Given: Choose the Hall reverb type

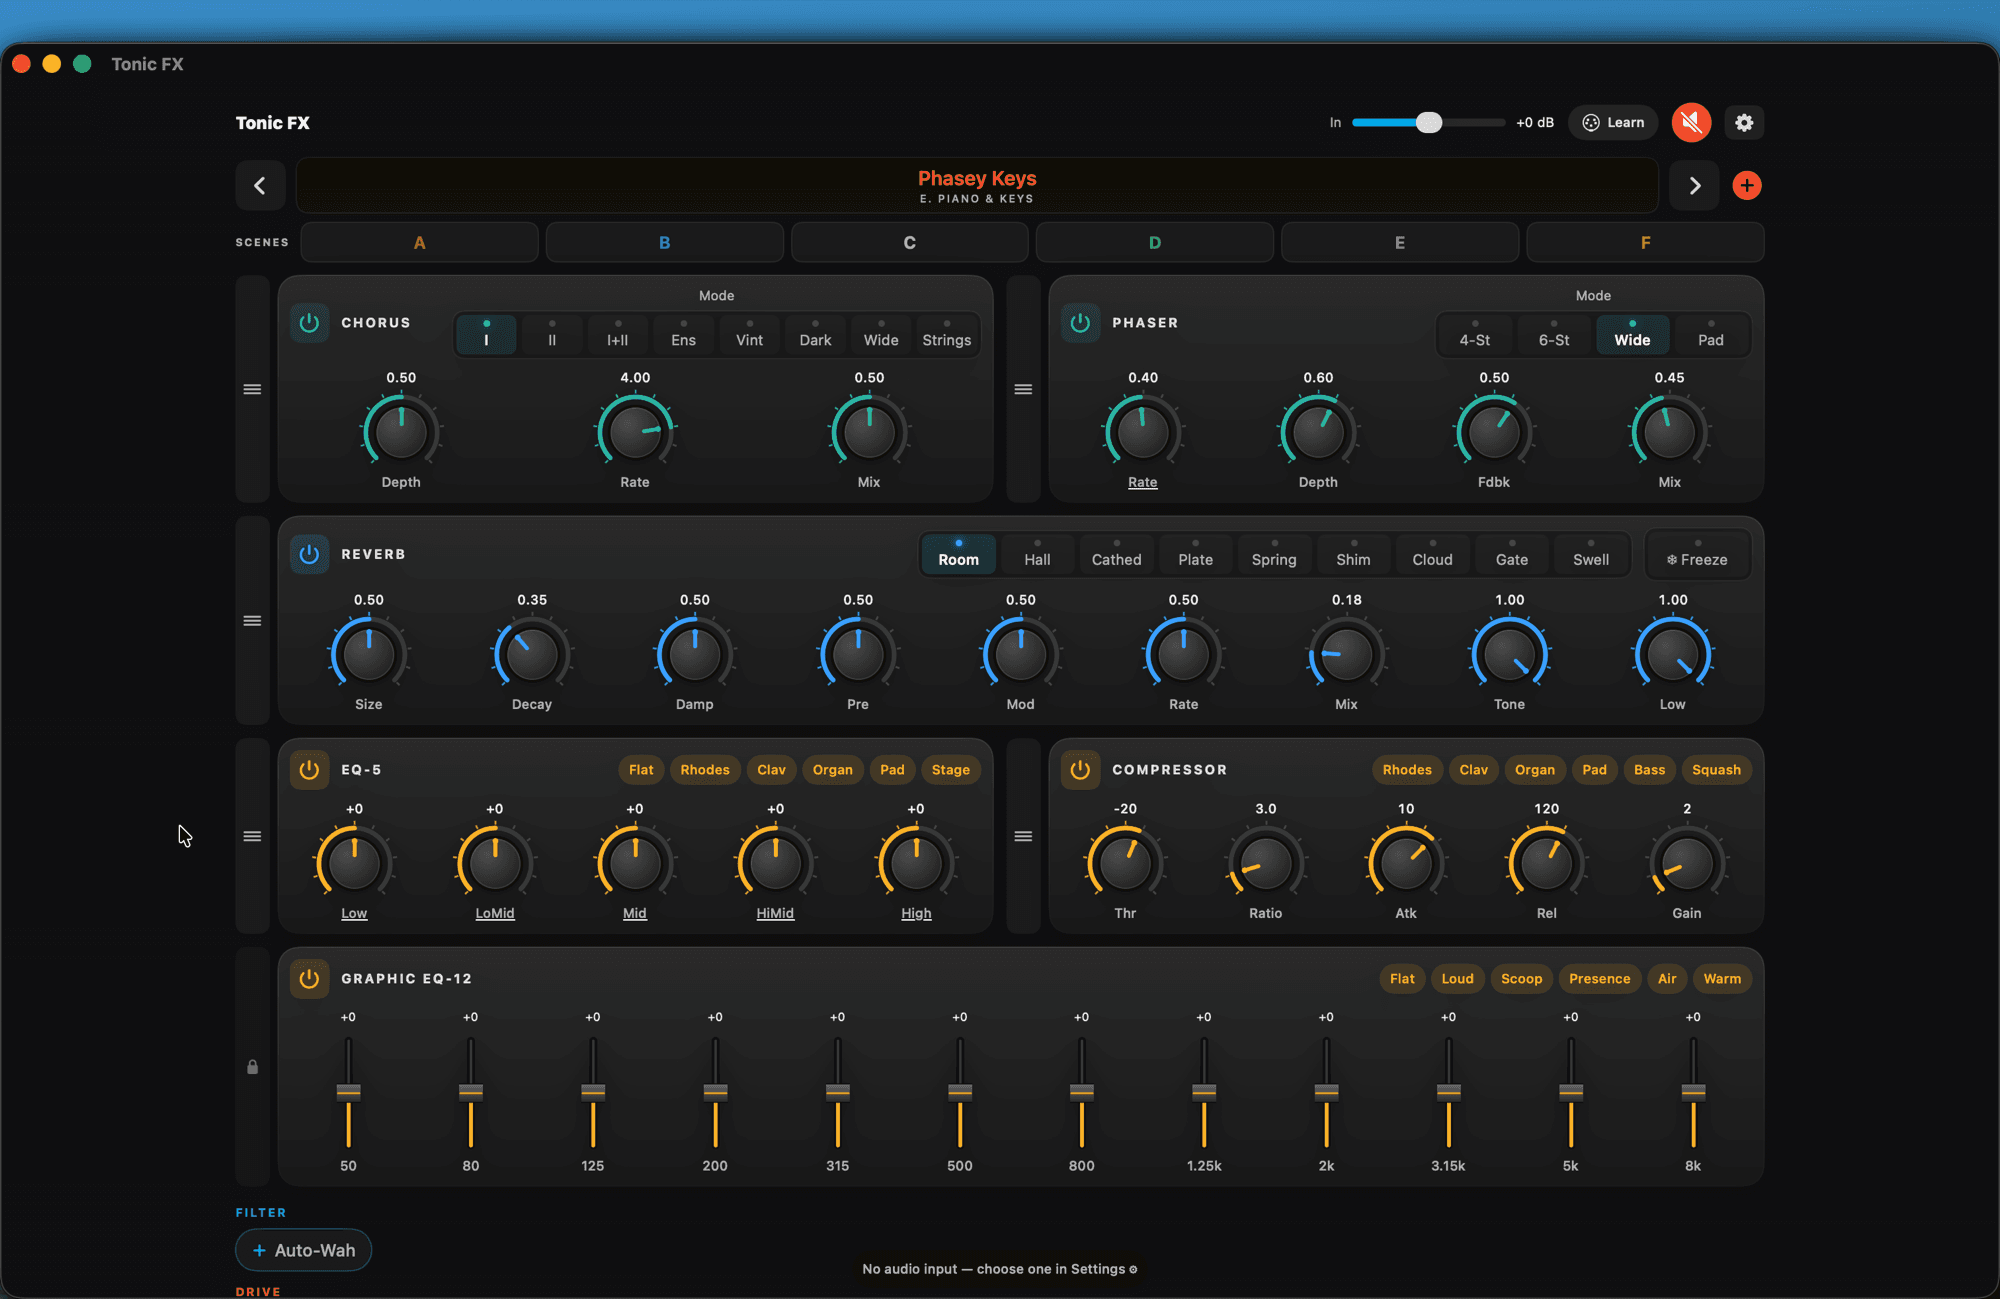Looking at the screenshot, I should 1037,555.
